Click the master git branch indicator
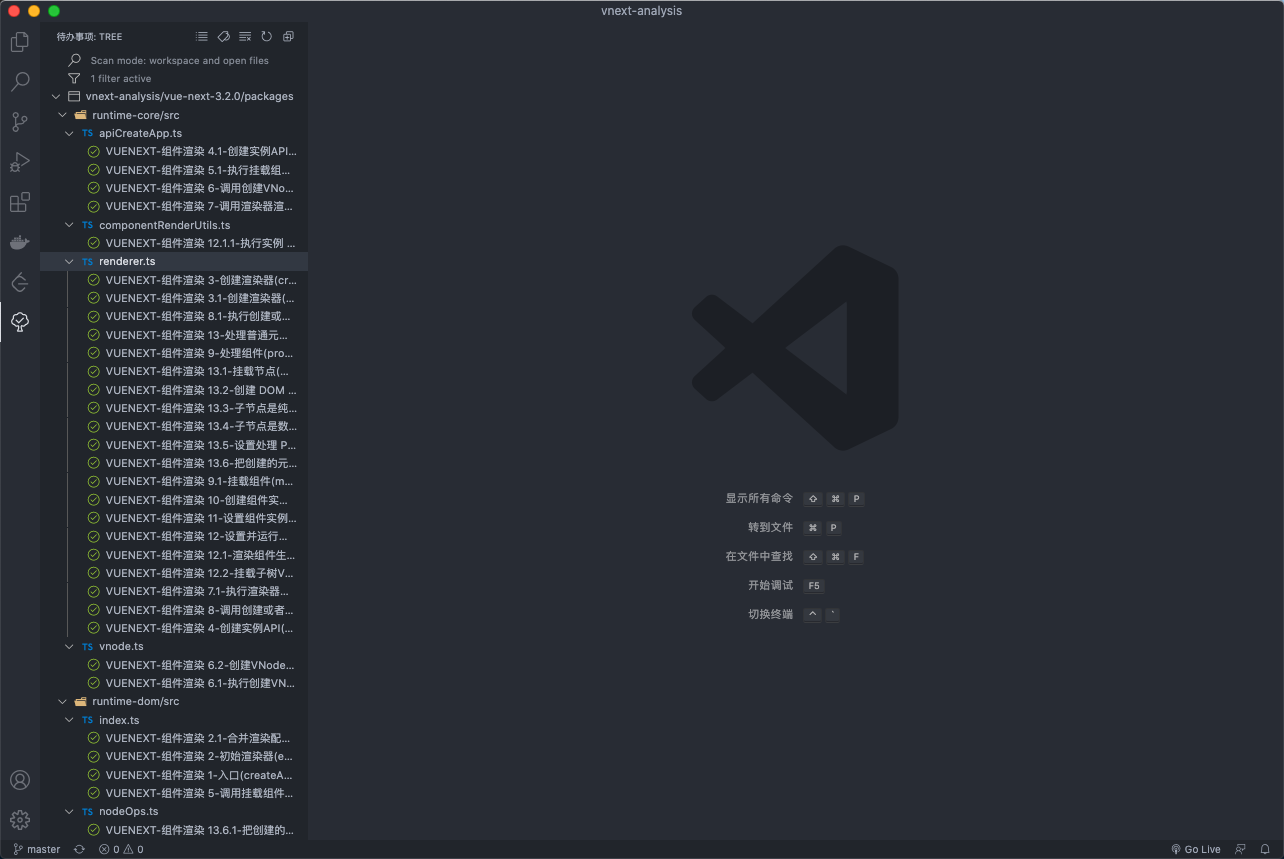This screenshot has width=1284, height=859. [36, 849]
